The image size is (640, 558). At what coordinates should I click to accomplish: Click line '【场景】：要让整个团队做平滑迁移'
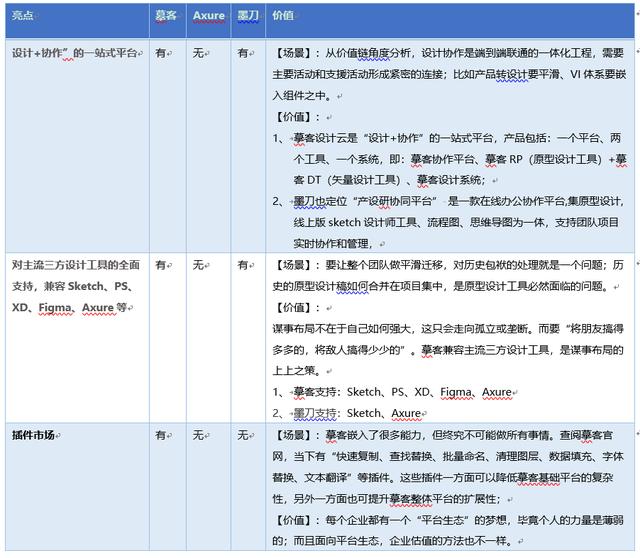pyautogui.click(x=448, y=265)
